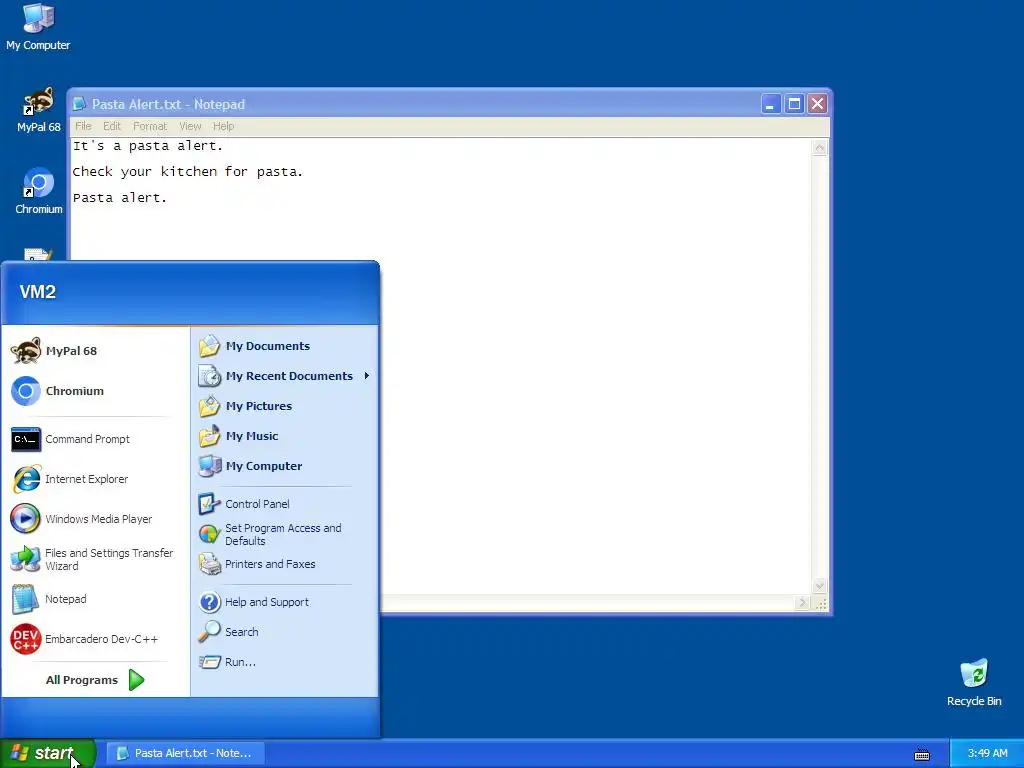Open MyPal 68 from the Start menu
Viewport: 1024px width, 768px height.
tap(96, 351)
